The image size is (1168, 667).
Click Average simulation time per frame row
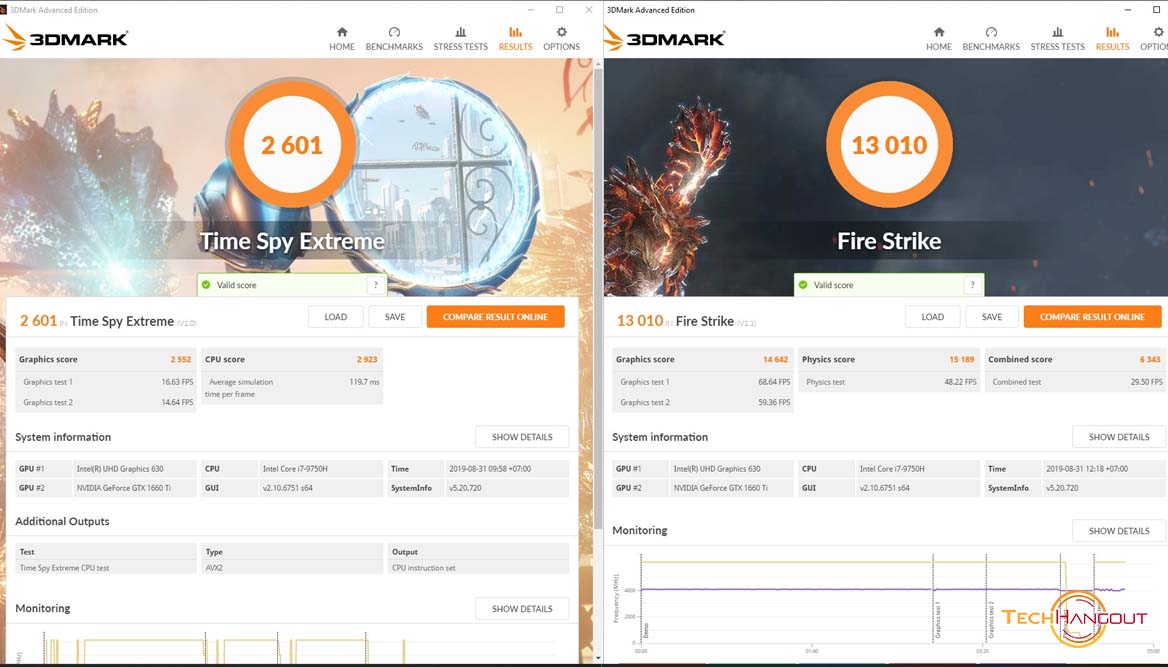pyautogui.click(x=292, y=388)
